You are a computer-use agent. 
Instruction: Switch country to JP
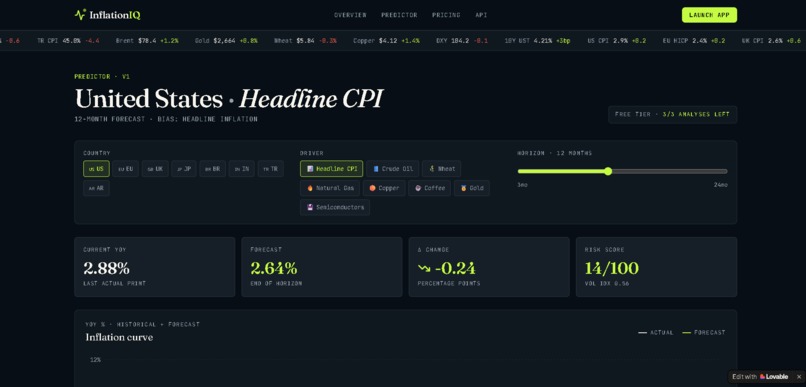tap(184, 169)
